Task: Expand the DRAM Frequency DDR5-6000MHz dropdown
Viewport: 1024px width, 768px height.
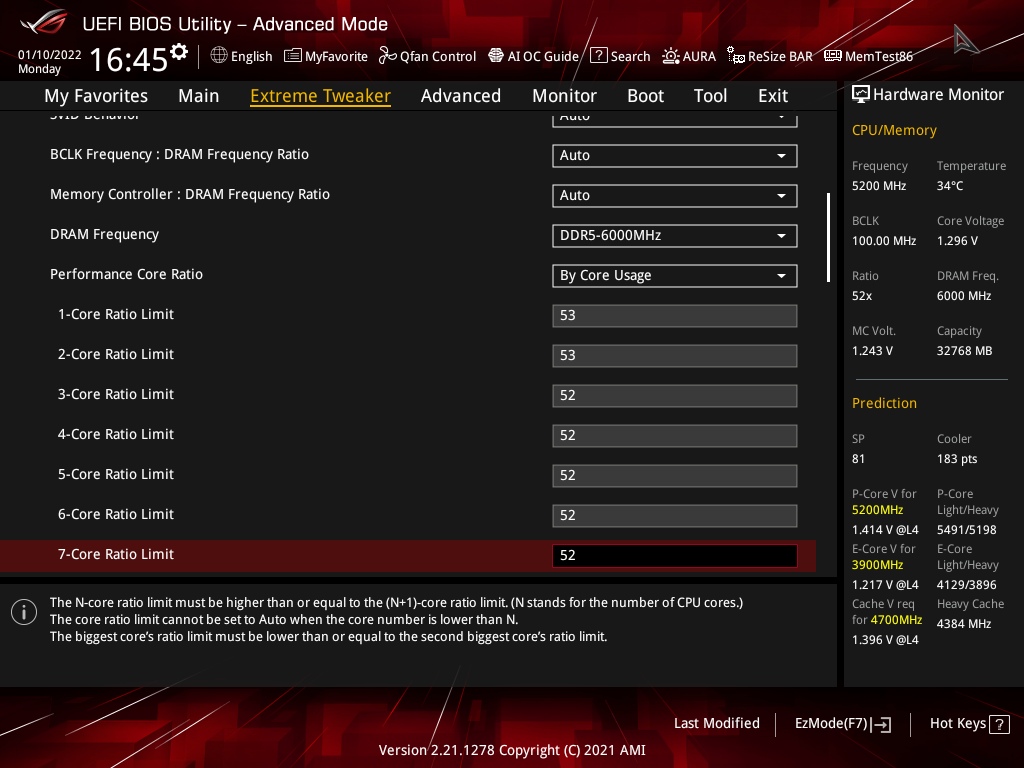Action: click(x=675, y=235)
